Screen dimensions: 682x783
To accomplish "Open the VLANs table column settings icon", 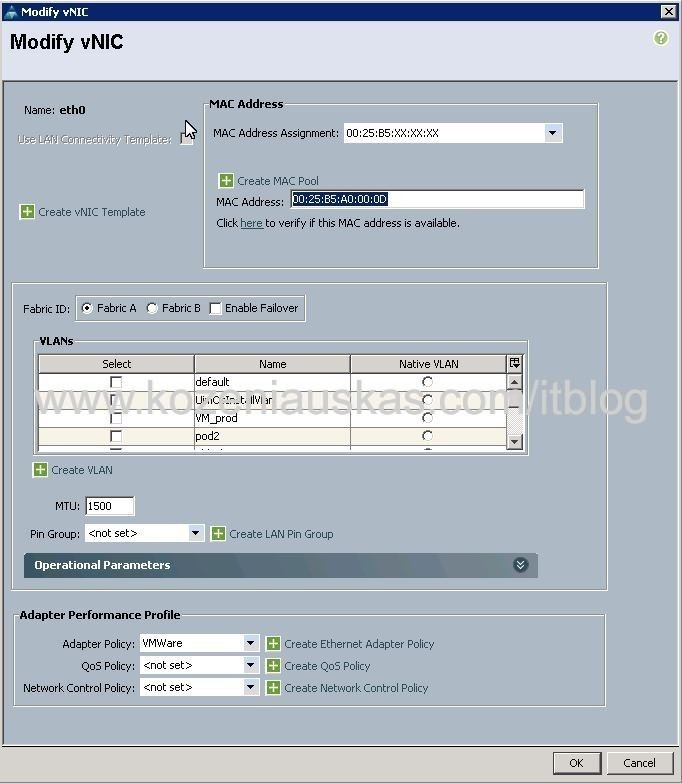I will click(x=515, y=364).
